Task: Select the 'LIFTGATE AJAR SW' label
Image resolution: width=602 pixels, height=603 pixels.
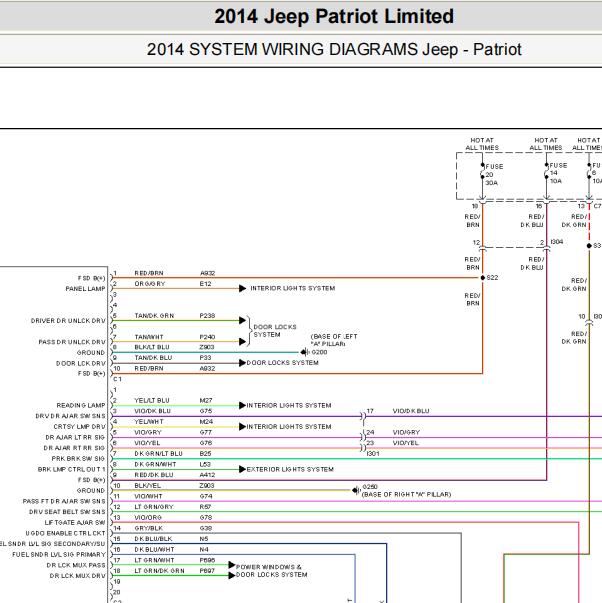Action: coord(75,523)
